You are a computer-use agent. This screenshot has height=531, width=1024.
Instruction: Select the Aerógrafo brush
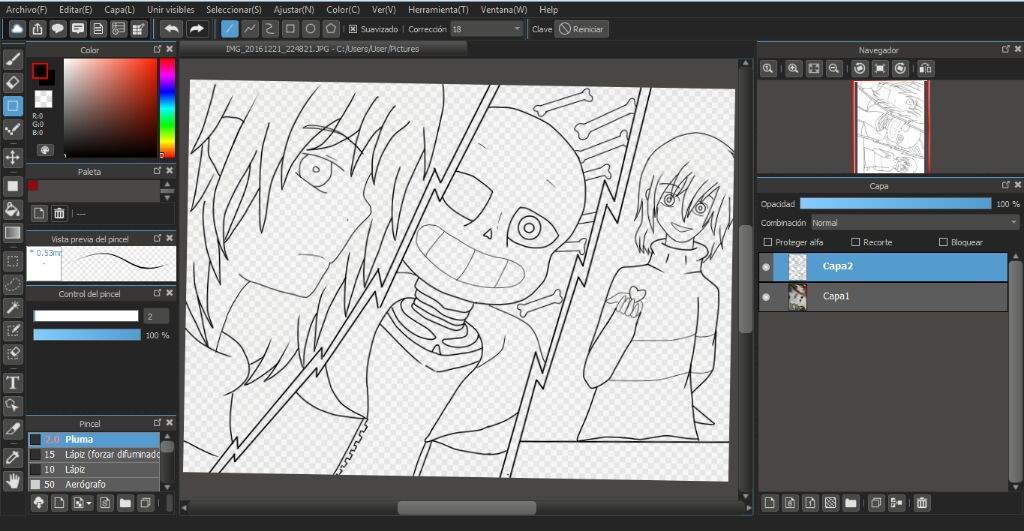pyautogui.click(x=94, y=485)
